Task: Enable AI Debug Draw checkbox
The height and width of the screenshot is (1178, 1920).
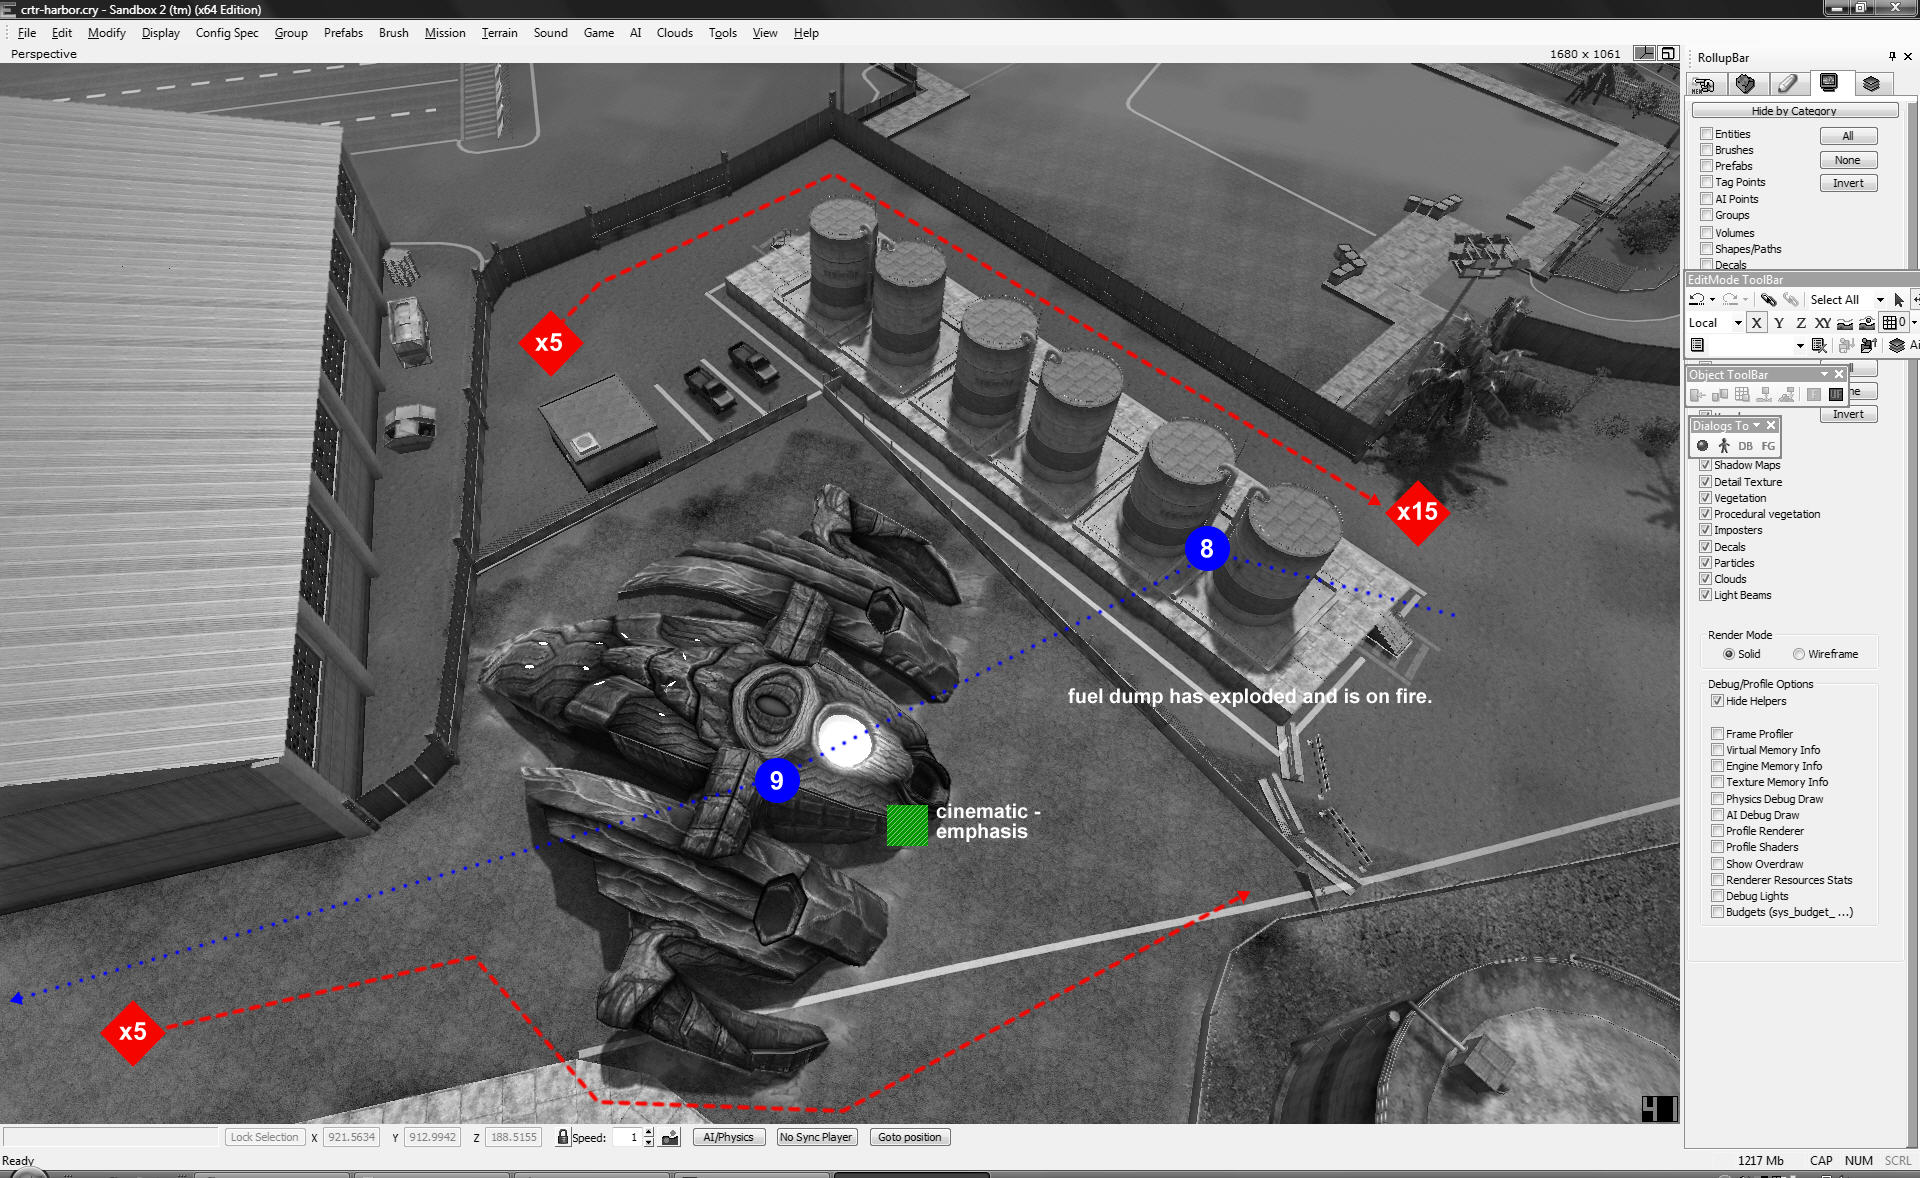Action: [x=1717, y=815]
